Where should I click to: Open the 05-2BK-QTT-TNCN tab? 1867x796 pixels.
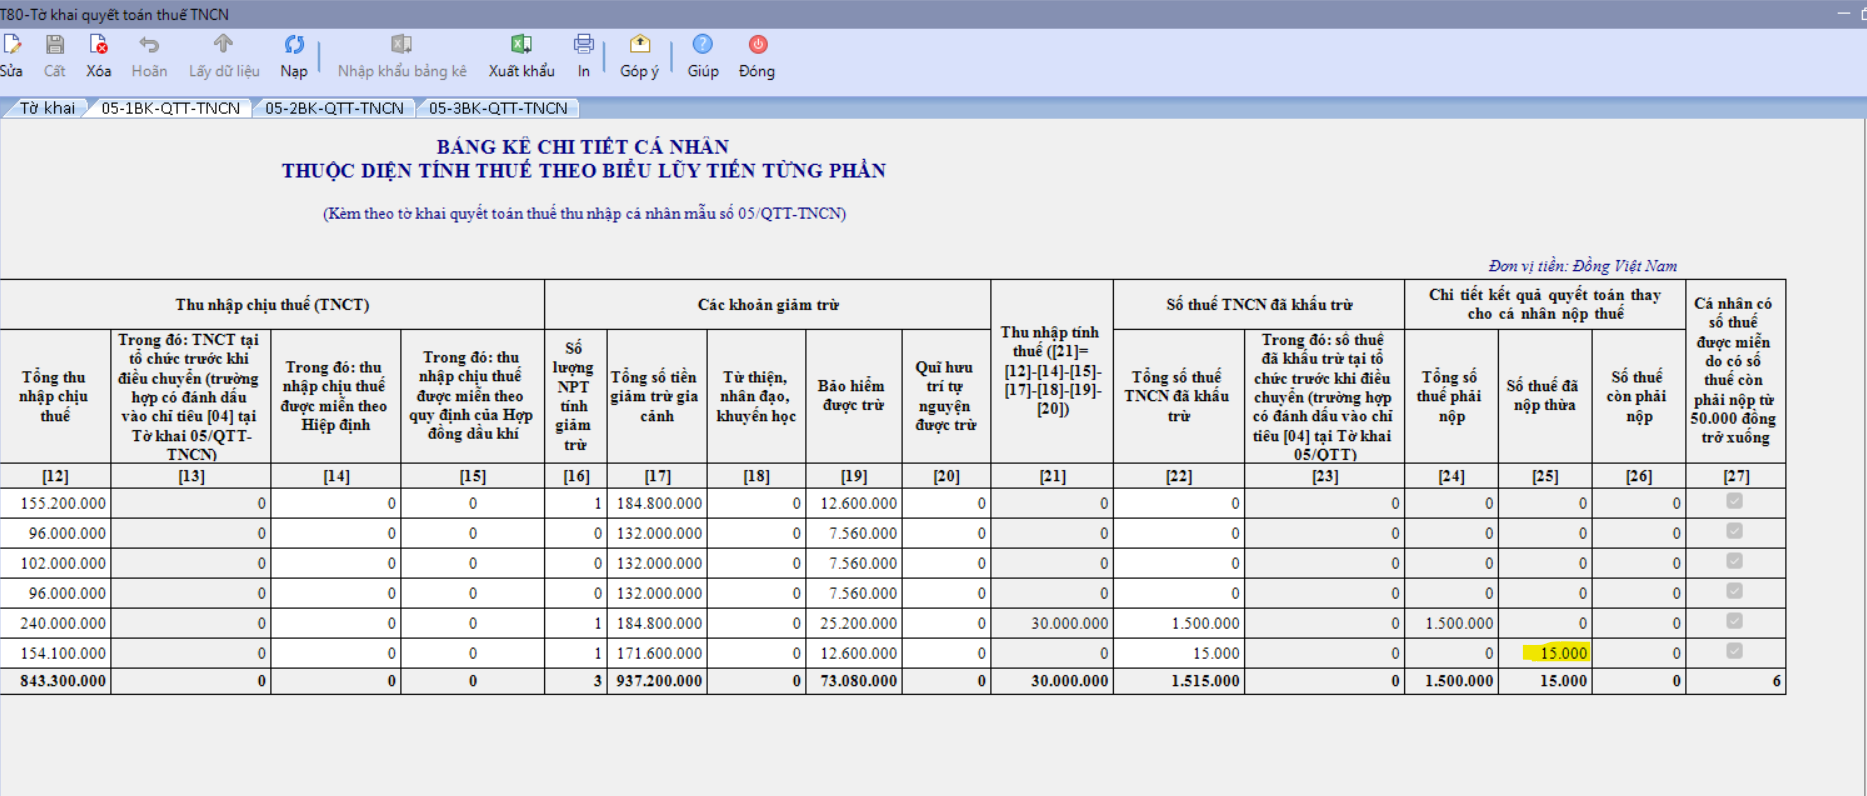334,108
